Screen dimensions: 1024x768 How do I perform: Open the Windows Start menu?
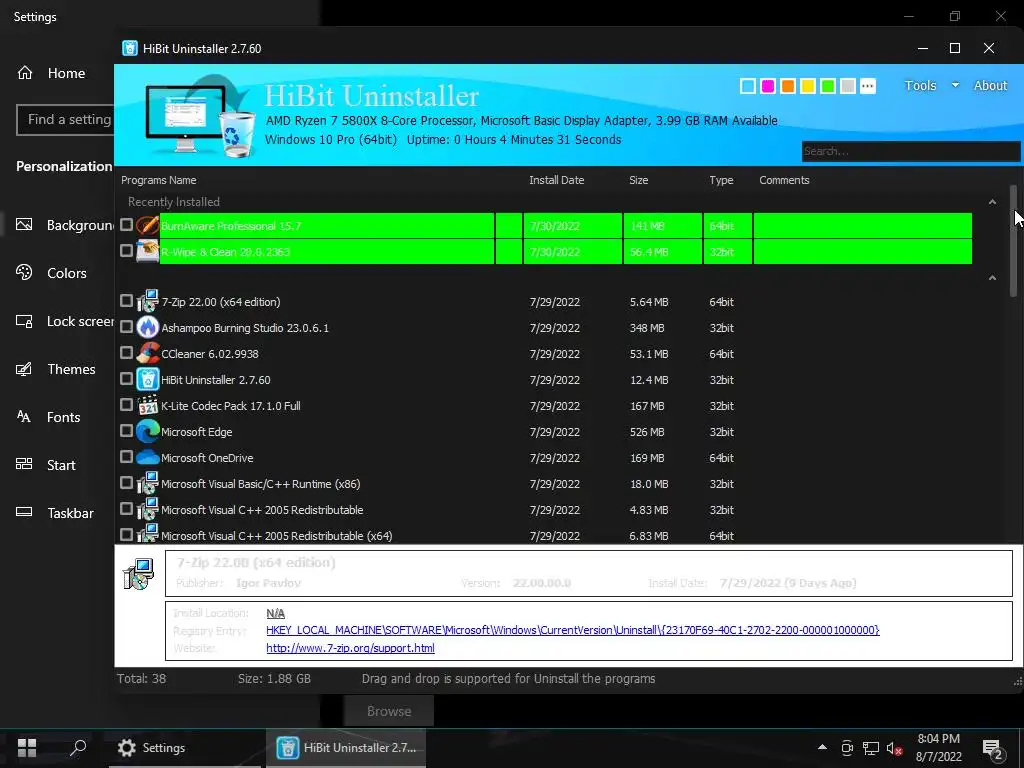(x=27, y=748)
